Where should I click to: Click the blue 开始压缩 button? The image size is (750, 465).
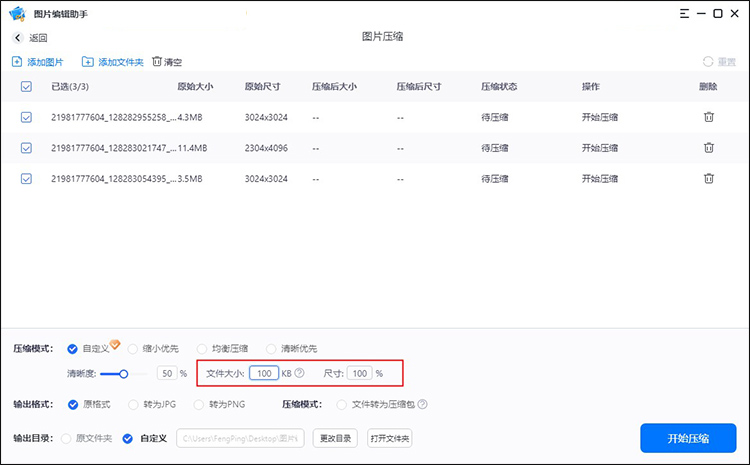pos(688,438)
